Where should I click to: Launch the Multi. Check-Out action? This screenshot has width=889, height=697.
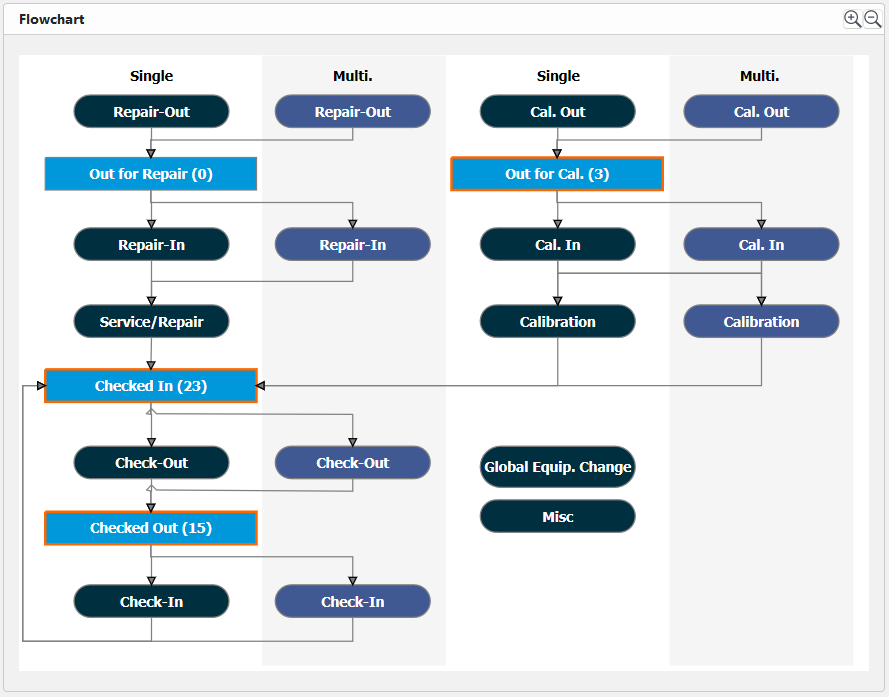(352, 463)
